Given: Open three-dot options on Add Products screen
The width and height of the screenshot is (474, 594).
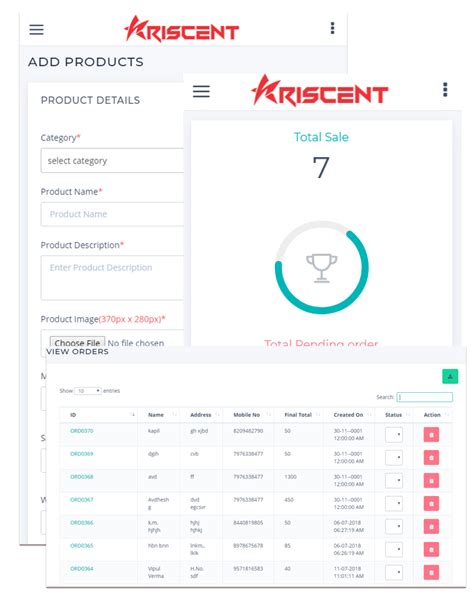Looking at the screenshot, I should (332, 28).
